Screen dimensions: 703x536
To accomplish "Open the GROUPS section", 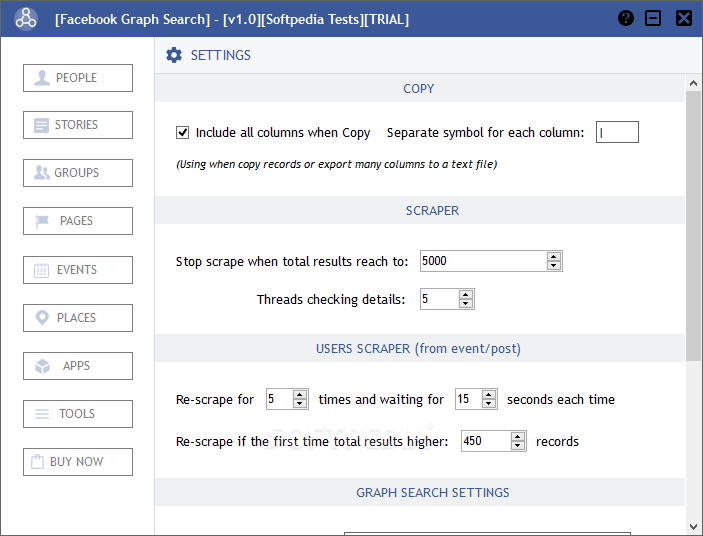I will pos(78,173).
